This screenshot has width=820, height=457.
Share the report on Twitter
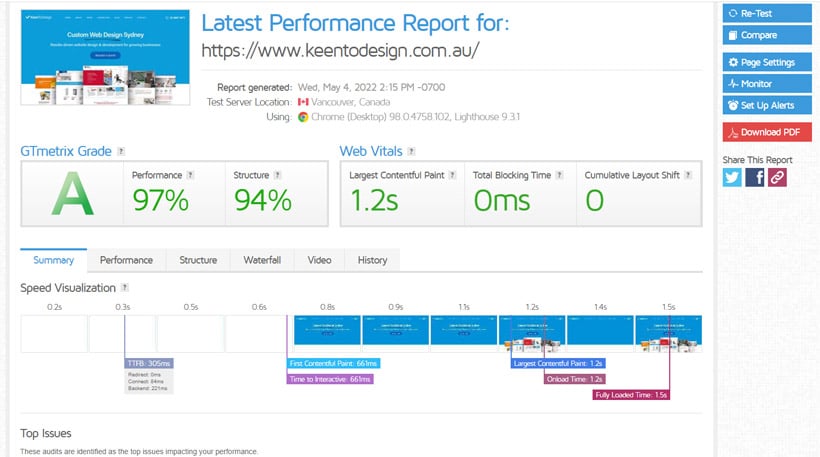732,177
